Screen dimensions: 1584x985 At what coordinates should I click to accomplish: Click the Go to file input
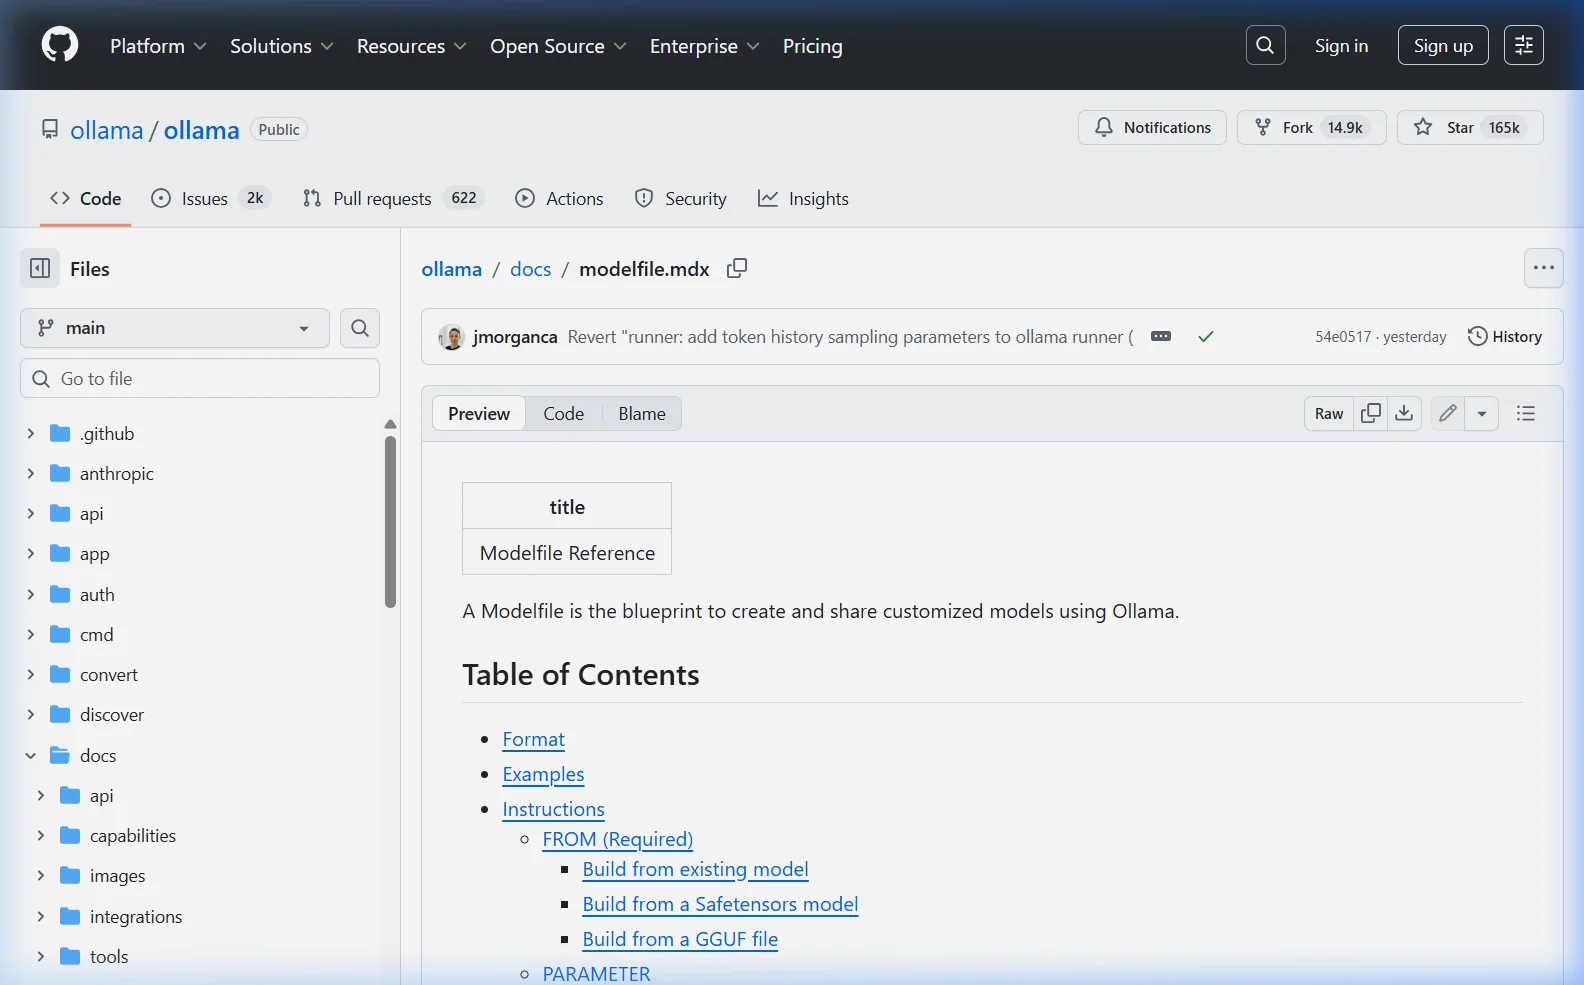point(200,378)
